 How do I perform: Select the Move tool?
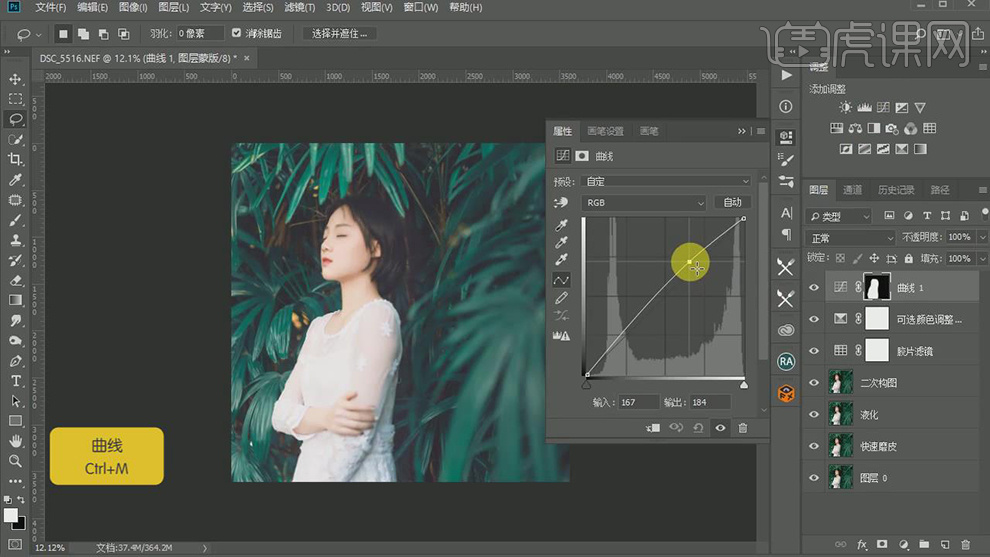[x=15, y=79]
